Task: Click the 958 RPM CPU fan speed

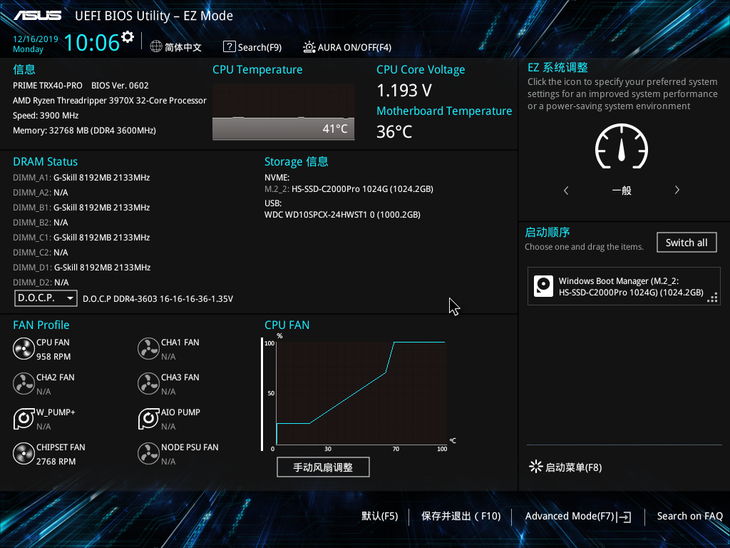Action: pyautogui.click(x=54, y=357)
